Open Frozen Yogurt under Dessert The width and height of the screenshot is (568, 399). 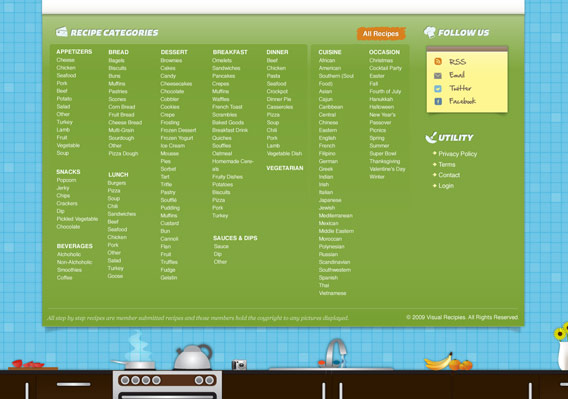(x=177, y=138)
